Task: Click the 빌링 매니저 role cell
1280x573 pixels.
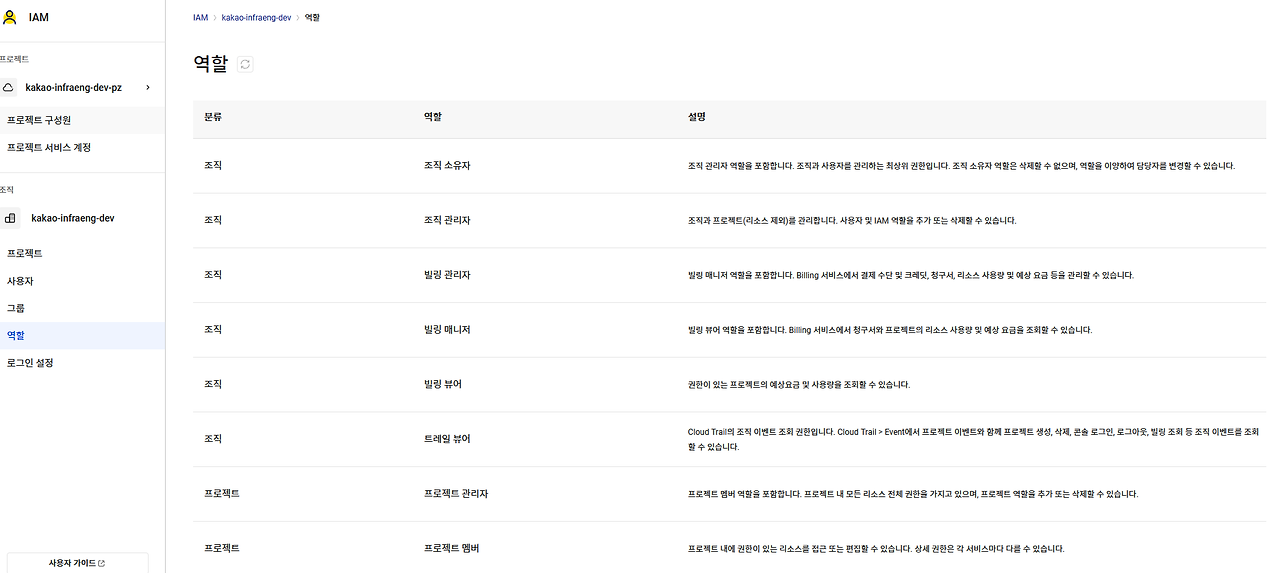Action: click(x=447, y=330)
